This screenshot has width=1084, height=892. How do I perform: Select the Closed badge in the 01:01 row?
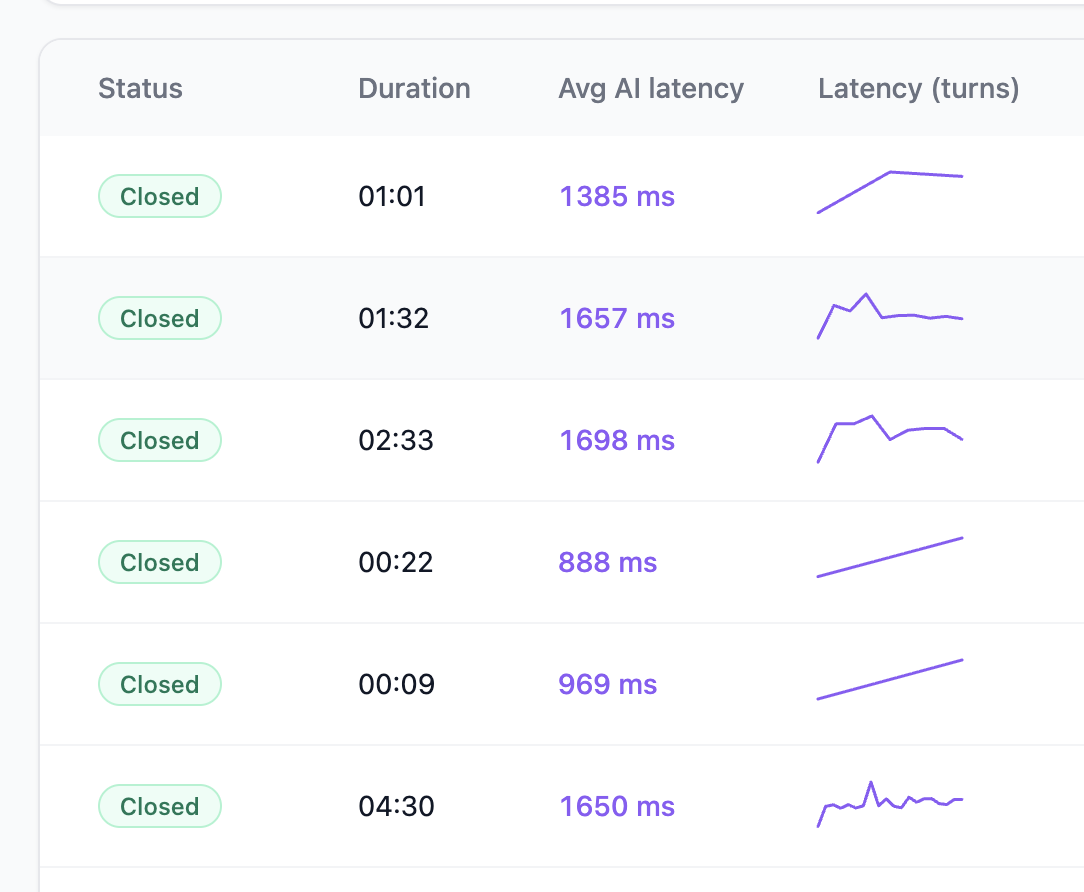point(160,196)
